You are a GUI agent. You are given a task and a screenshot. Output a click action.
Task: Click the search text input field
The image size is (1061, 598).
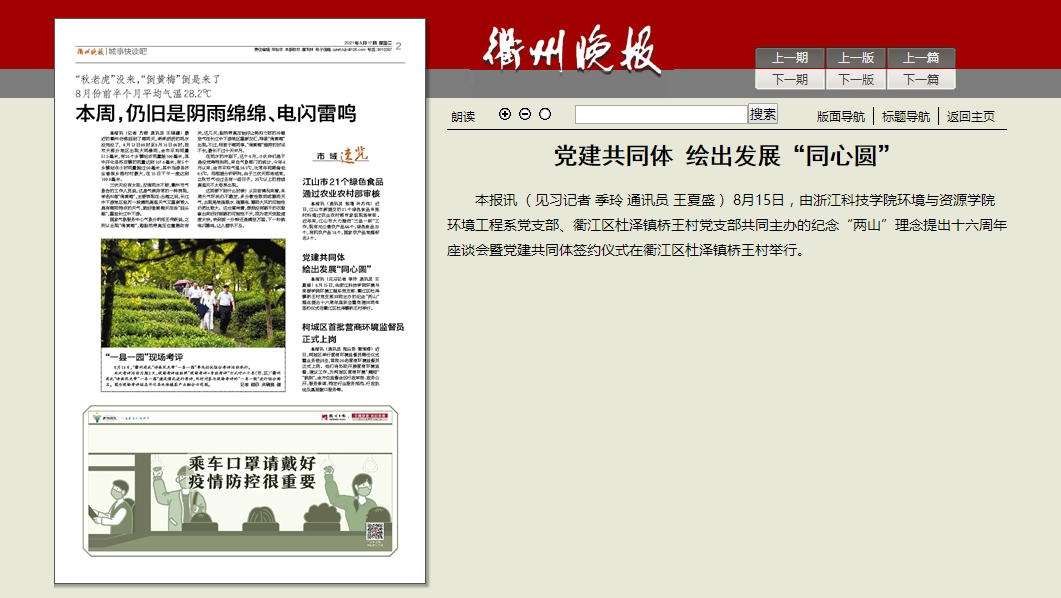[x=661, y=114]
